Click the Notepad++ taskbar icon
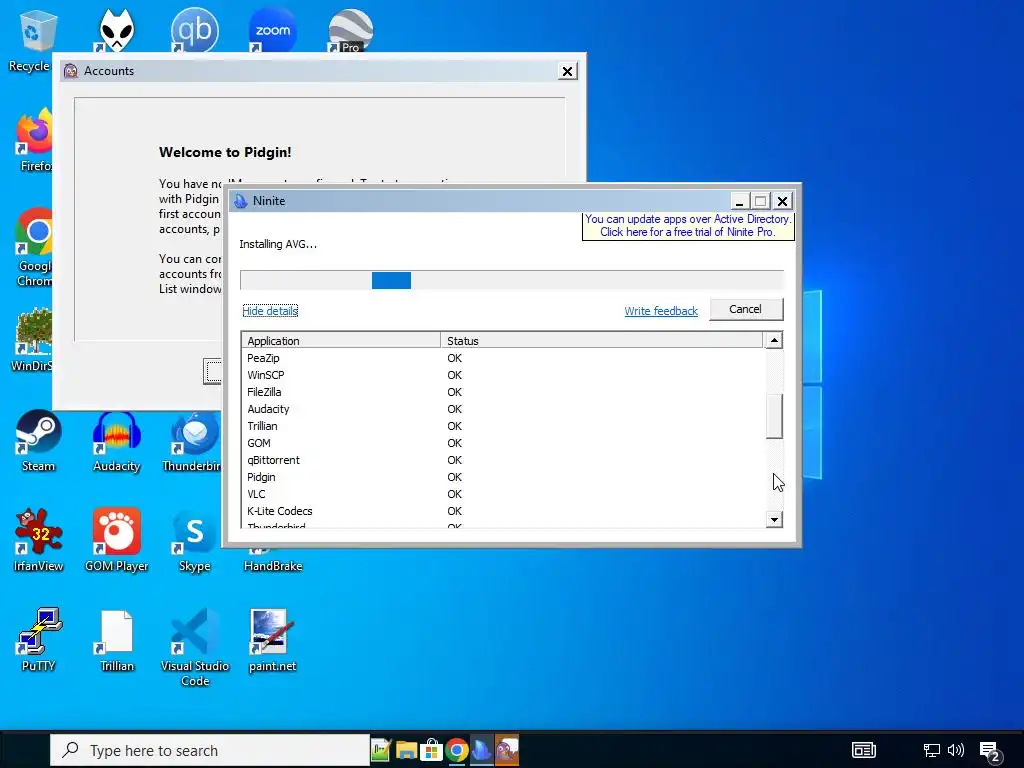1024x768 pixels. coord(381,750)
